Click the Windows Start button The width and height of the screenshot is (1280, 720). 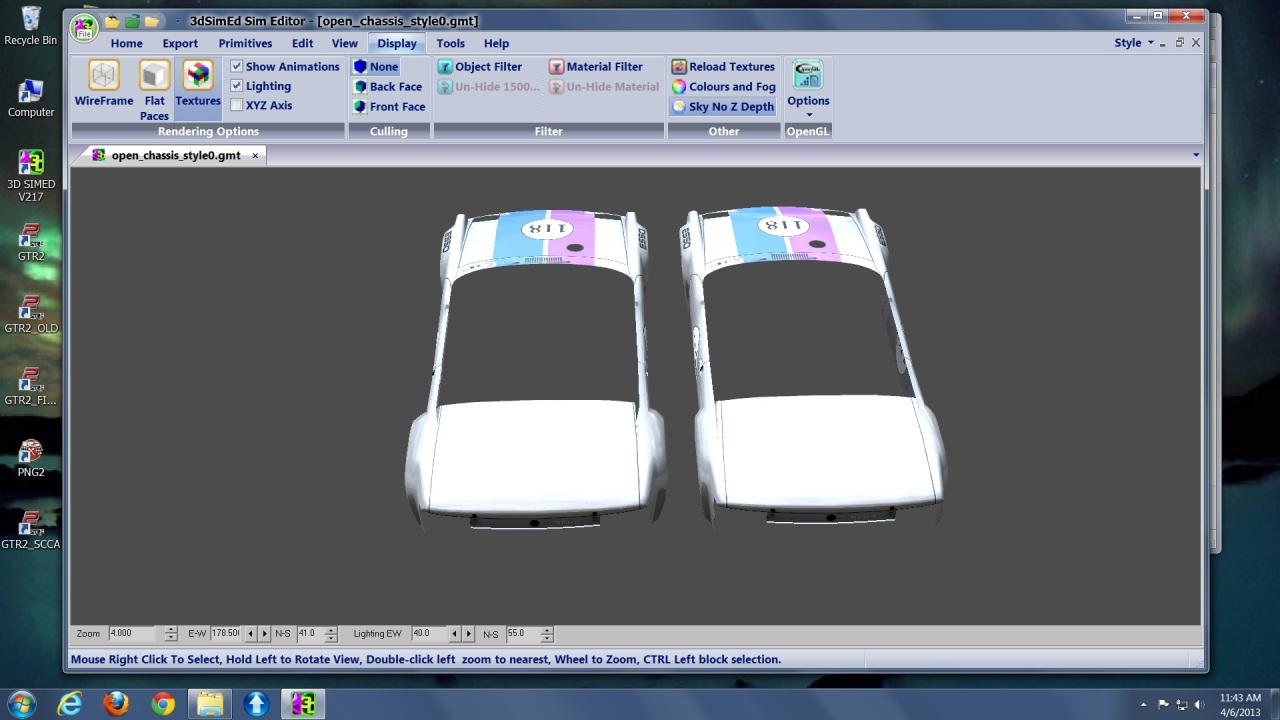click(21, 704)
